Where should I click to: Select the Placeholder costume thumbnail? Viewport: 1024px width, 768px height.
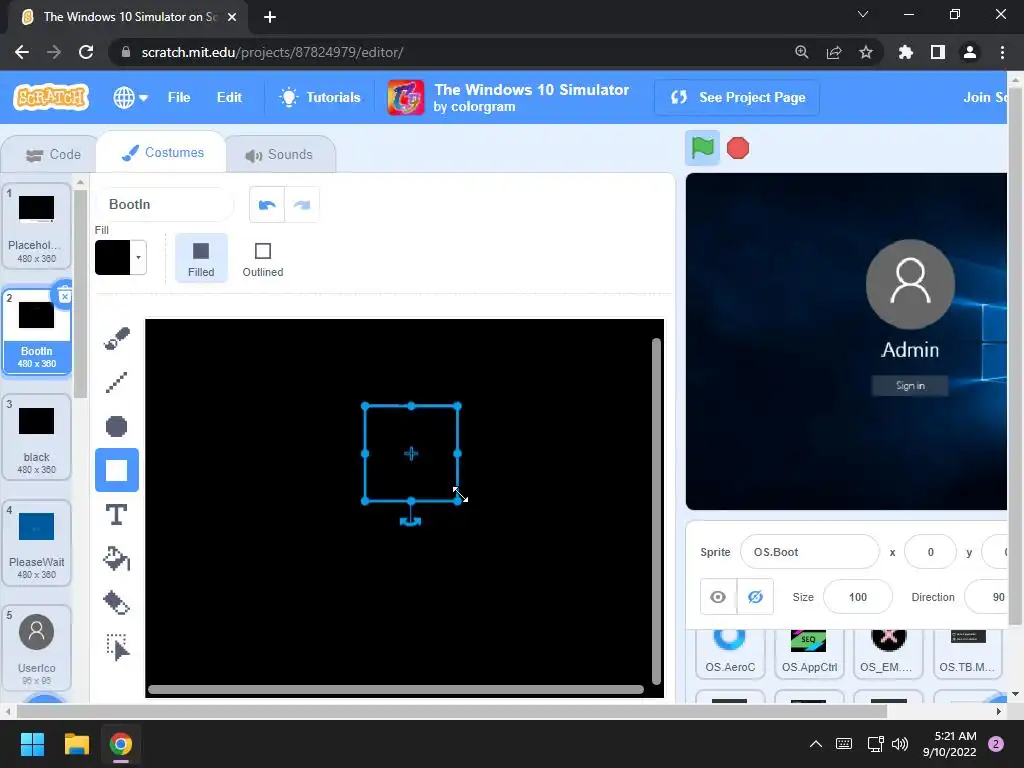pyautogui.click(x=37, y=226)
